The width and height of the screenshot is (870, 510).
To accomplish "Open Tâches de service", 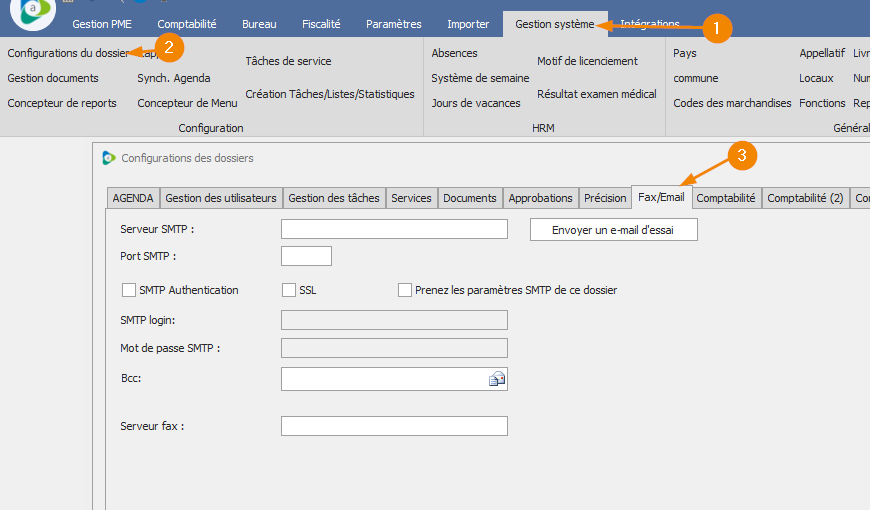I will point(289,61).
